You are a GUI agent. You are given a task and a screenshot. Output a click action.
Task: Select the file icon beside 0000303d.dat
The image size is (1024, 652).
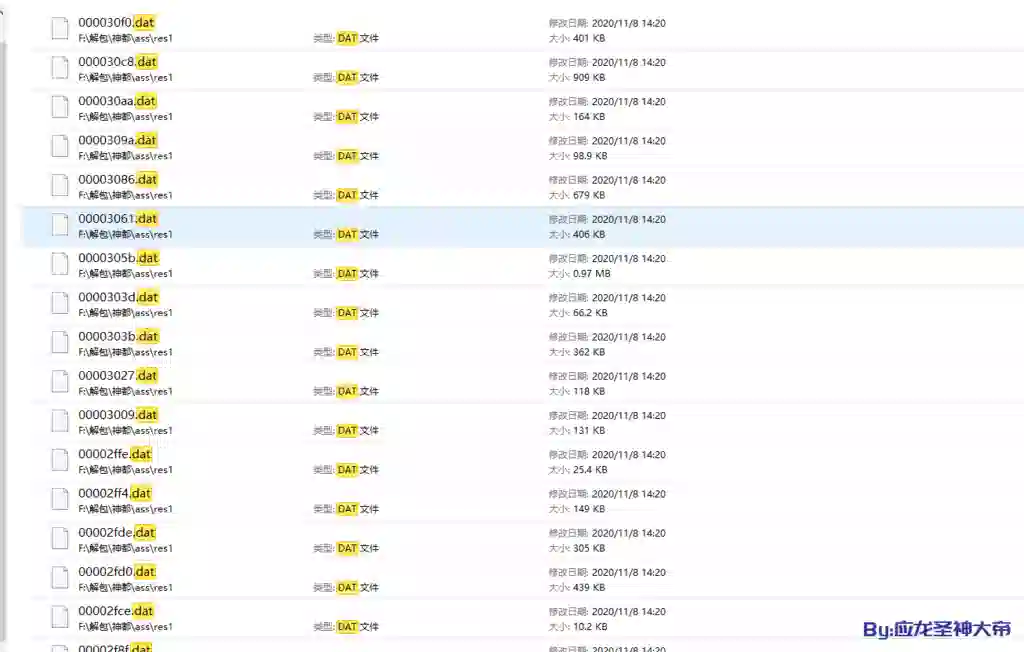coord(60,303)
